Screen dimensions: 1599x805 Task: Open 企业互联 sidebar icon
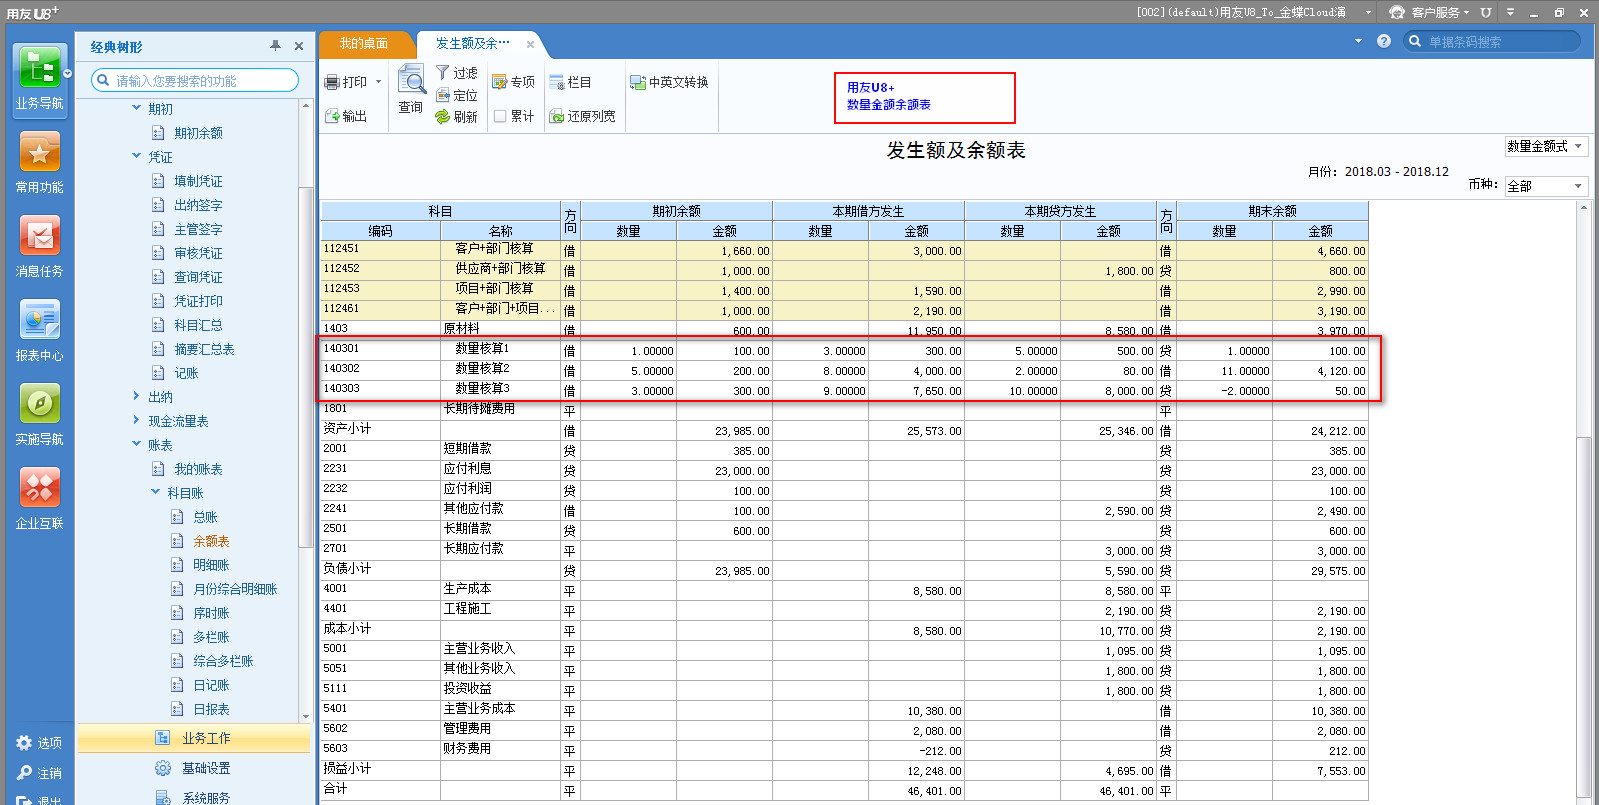39,490
